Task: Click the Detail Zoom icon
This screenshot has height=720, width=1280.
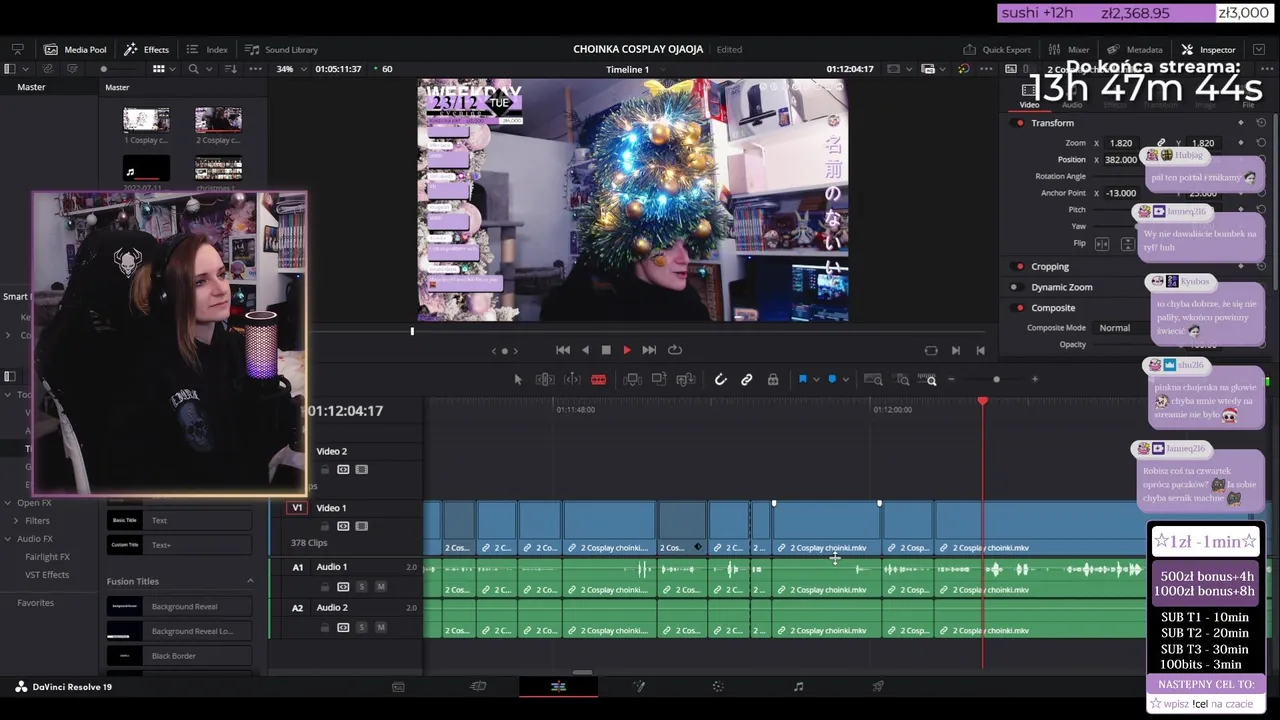Action: (x=902, y=380)
